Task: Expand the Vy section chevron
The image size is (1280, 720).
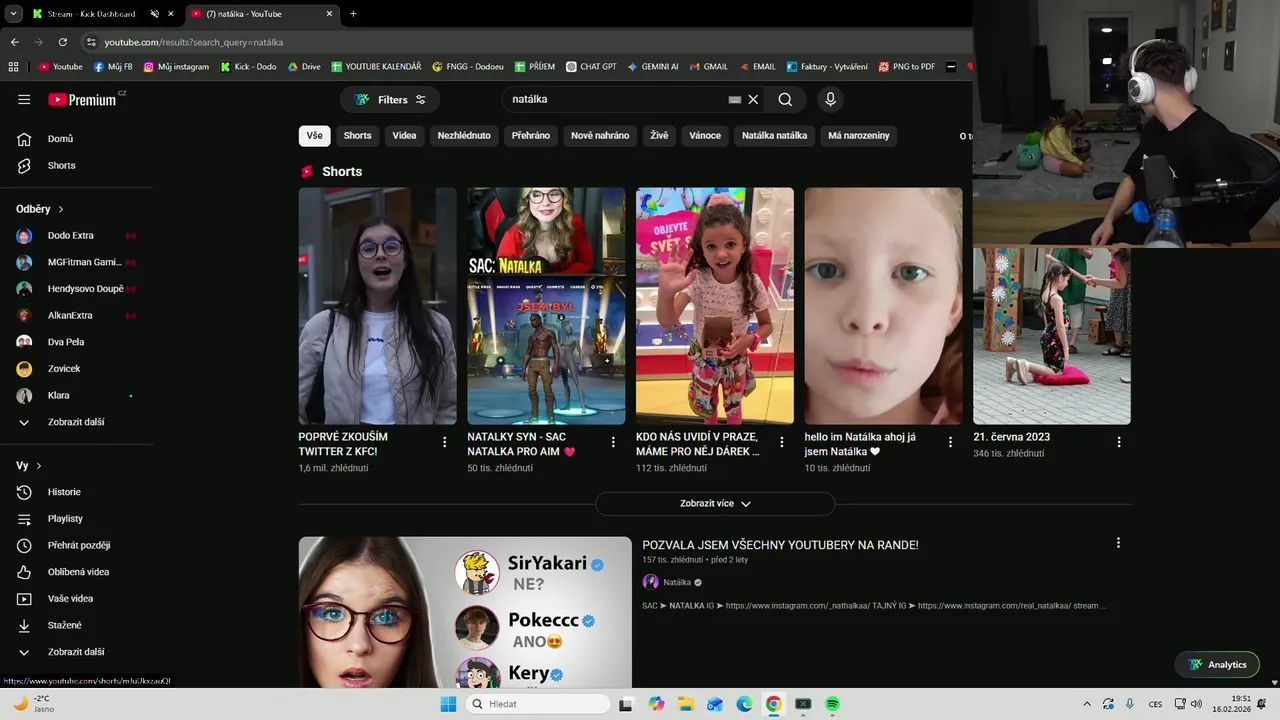Action: [39, 466]
